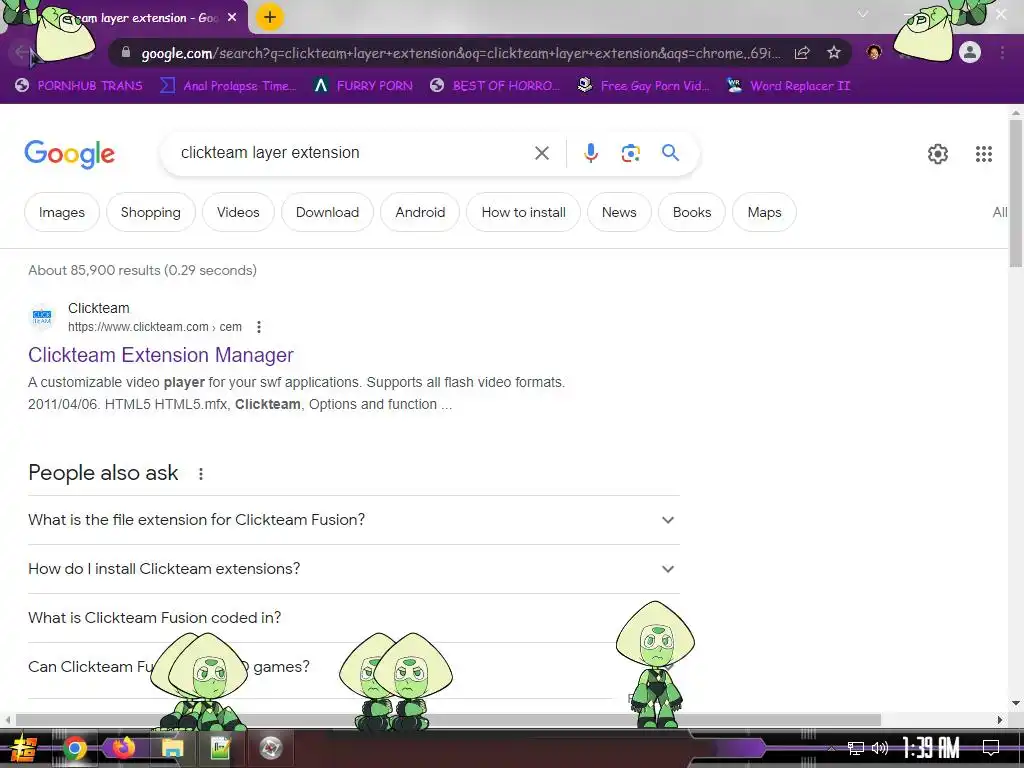Open Google settings gear
1024x768 pixels.
938,154
